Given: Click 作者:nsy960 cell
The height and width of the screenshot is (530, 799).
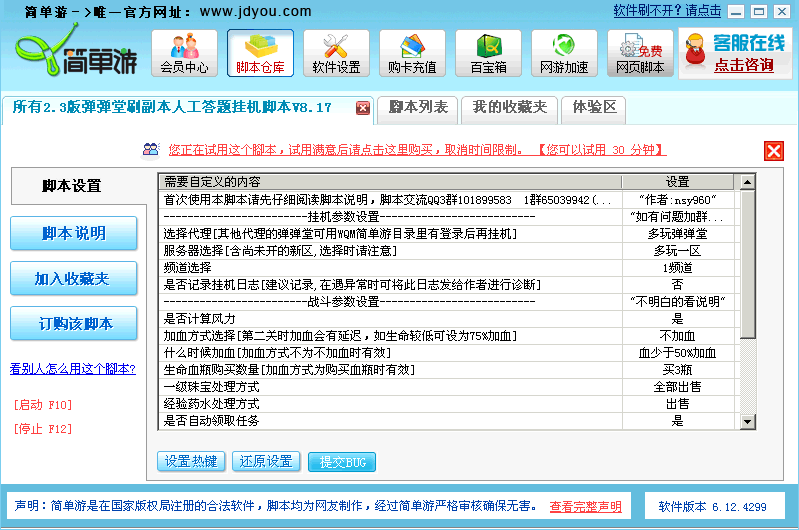Looking at the screenshot, I should click(x=677, y=200).
